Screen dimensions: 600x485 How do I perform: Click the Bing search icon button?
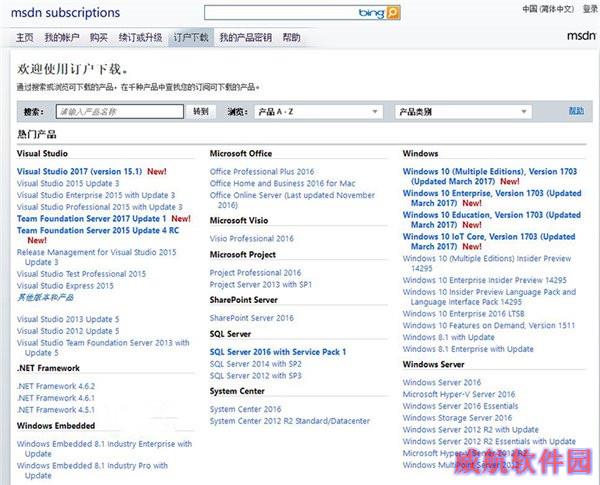pyautogui.click(x=393, y=13)
